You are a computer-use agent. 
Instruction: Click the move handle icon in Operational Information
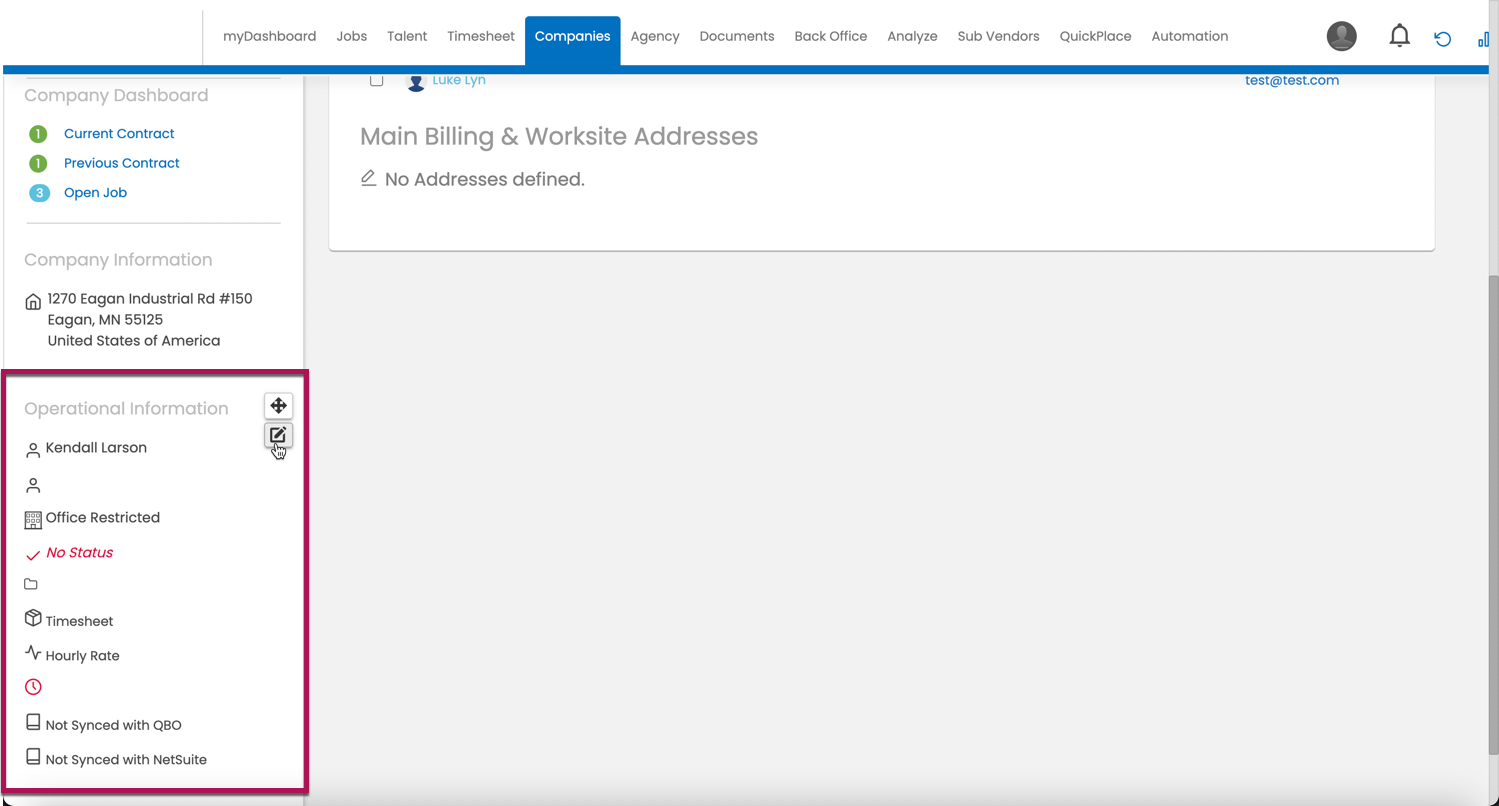click(x=278, y=405)
